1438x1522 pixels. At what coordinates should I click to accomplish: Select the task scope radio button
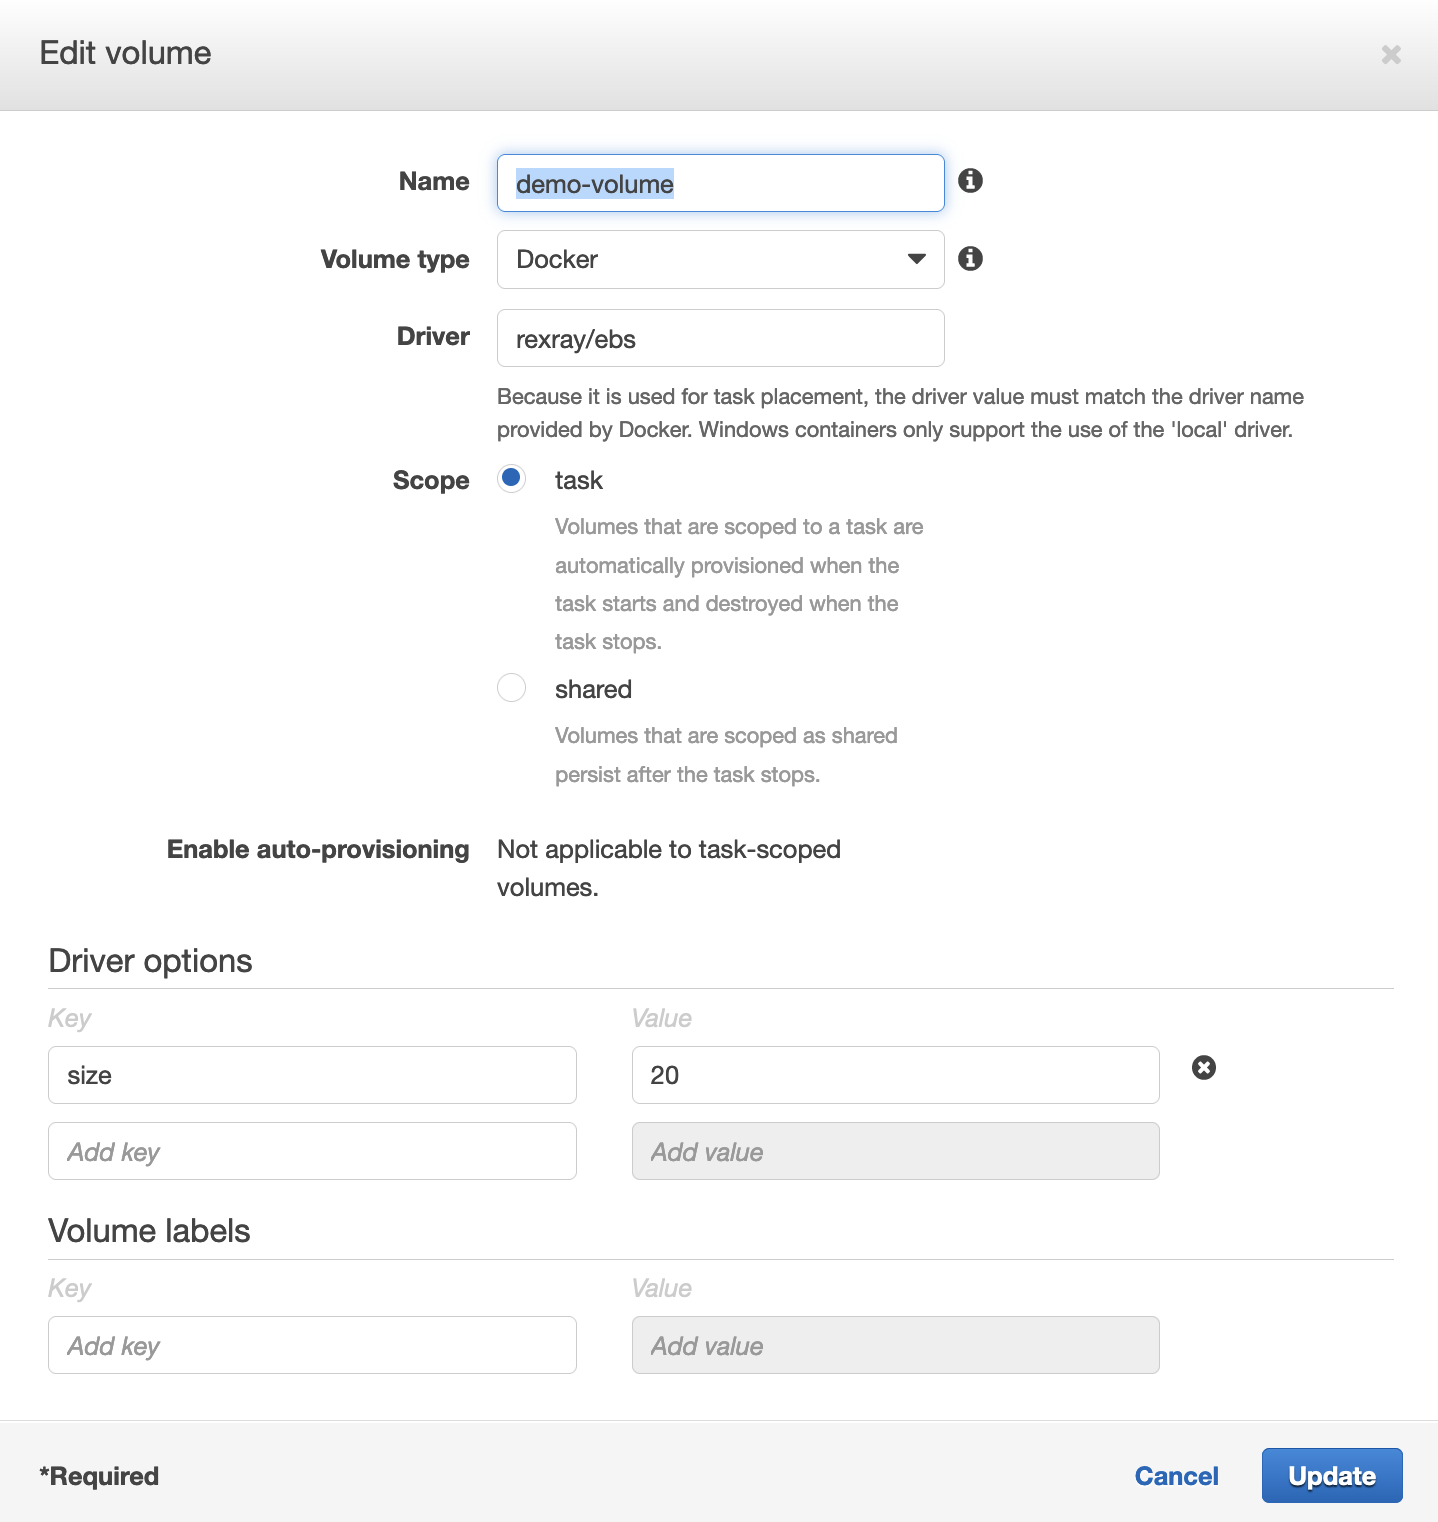click(511, 479)
